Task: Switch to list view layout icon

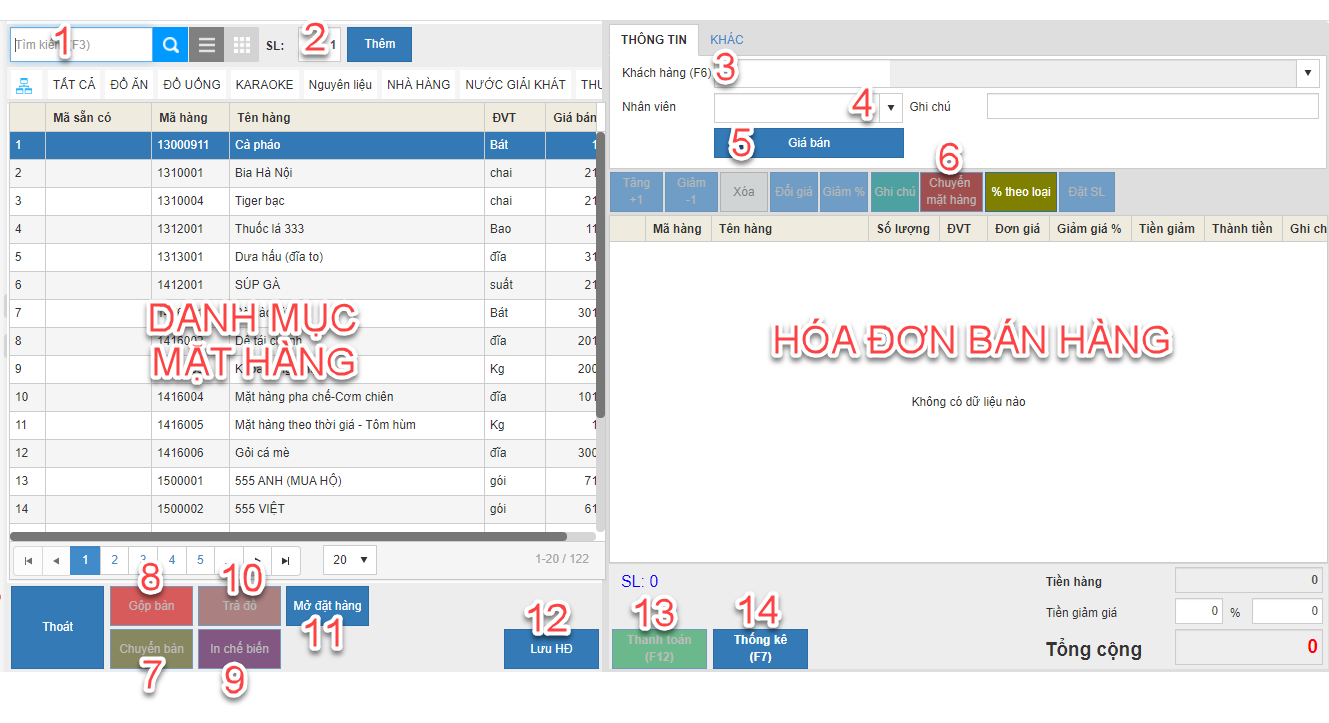Action: 206,45
